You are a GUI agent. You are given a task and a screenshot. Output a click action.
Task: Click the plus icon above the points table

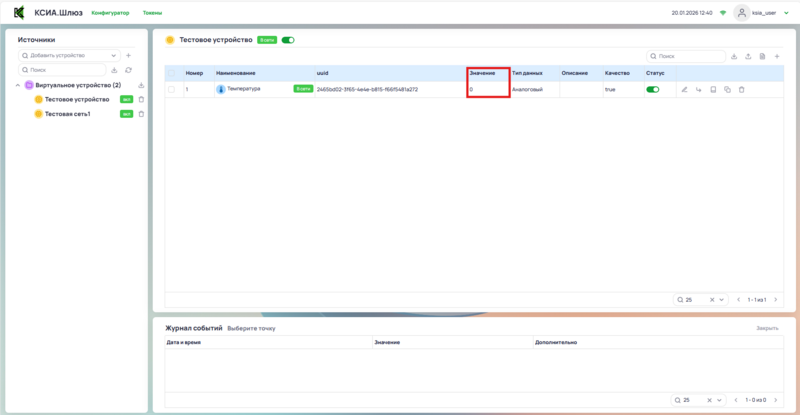(x=777, y=56)
